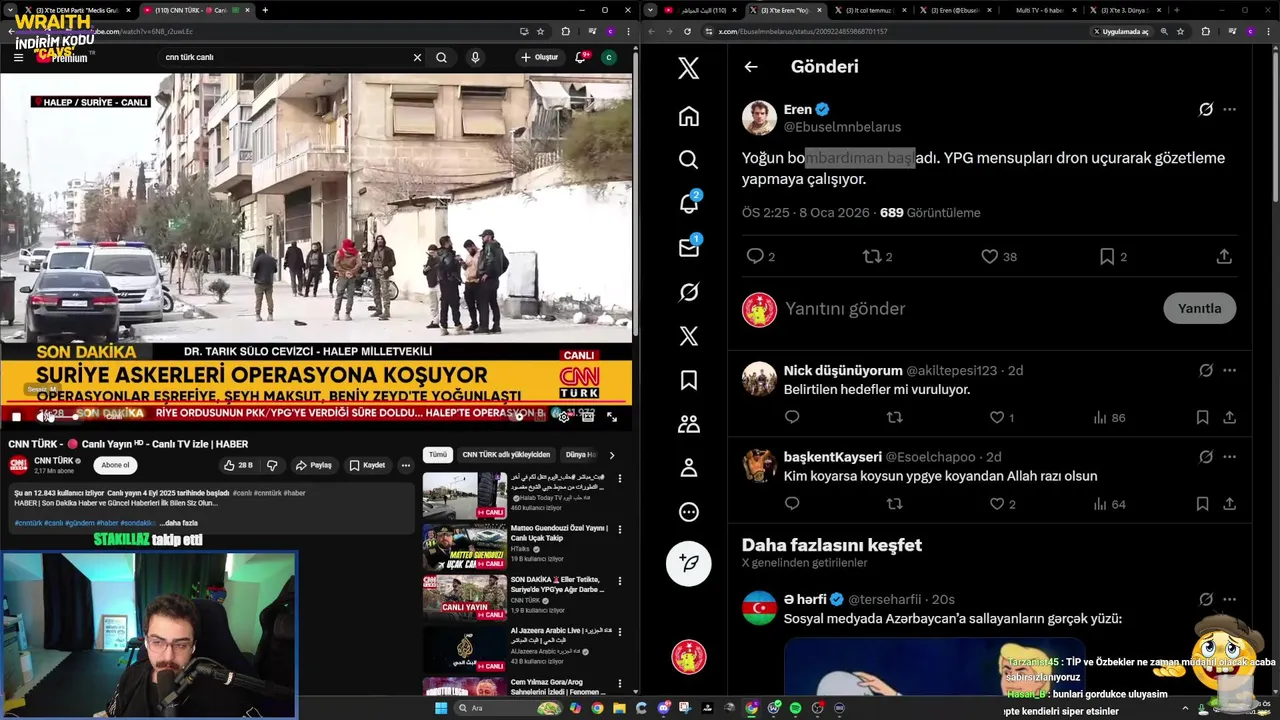Like the CNN TÜRK video (28 B)
This screenshot has height=720, width=1280.
coord(238,465)
